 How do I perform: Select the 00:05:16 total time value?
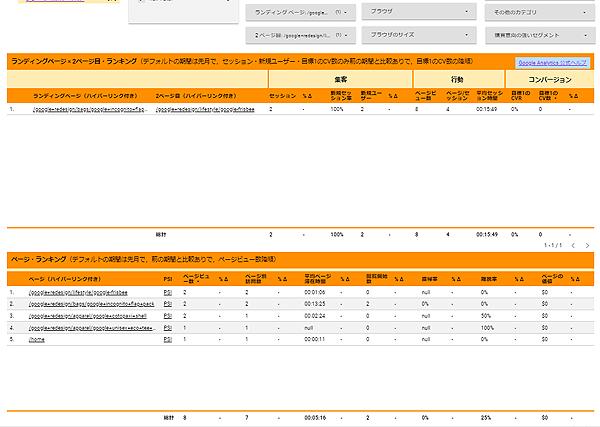[x=315, y=418]
